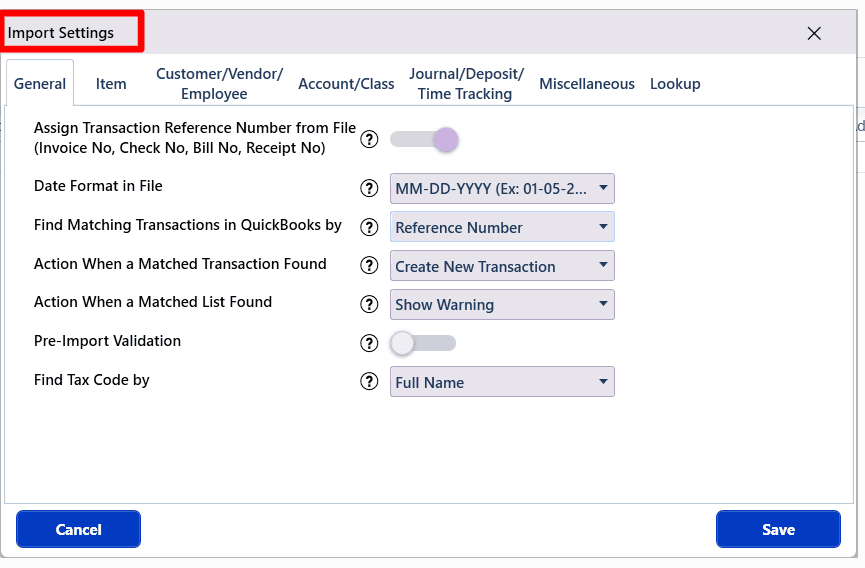Open help for Find Matching Transactions setting
Screen dimensions: 865x568
(x=369, y=227)
